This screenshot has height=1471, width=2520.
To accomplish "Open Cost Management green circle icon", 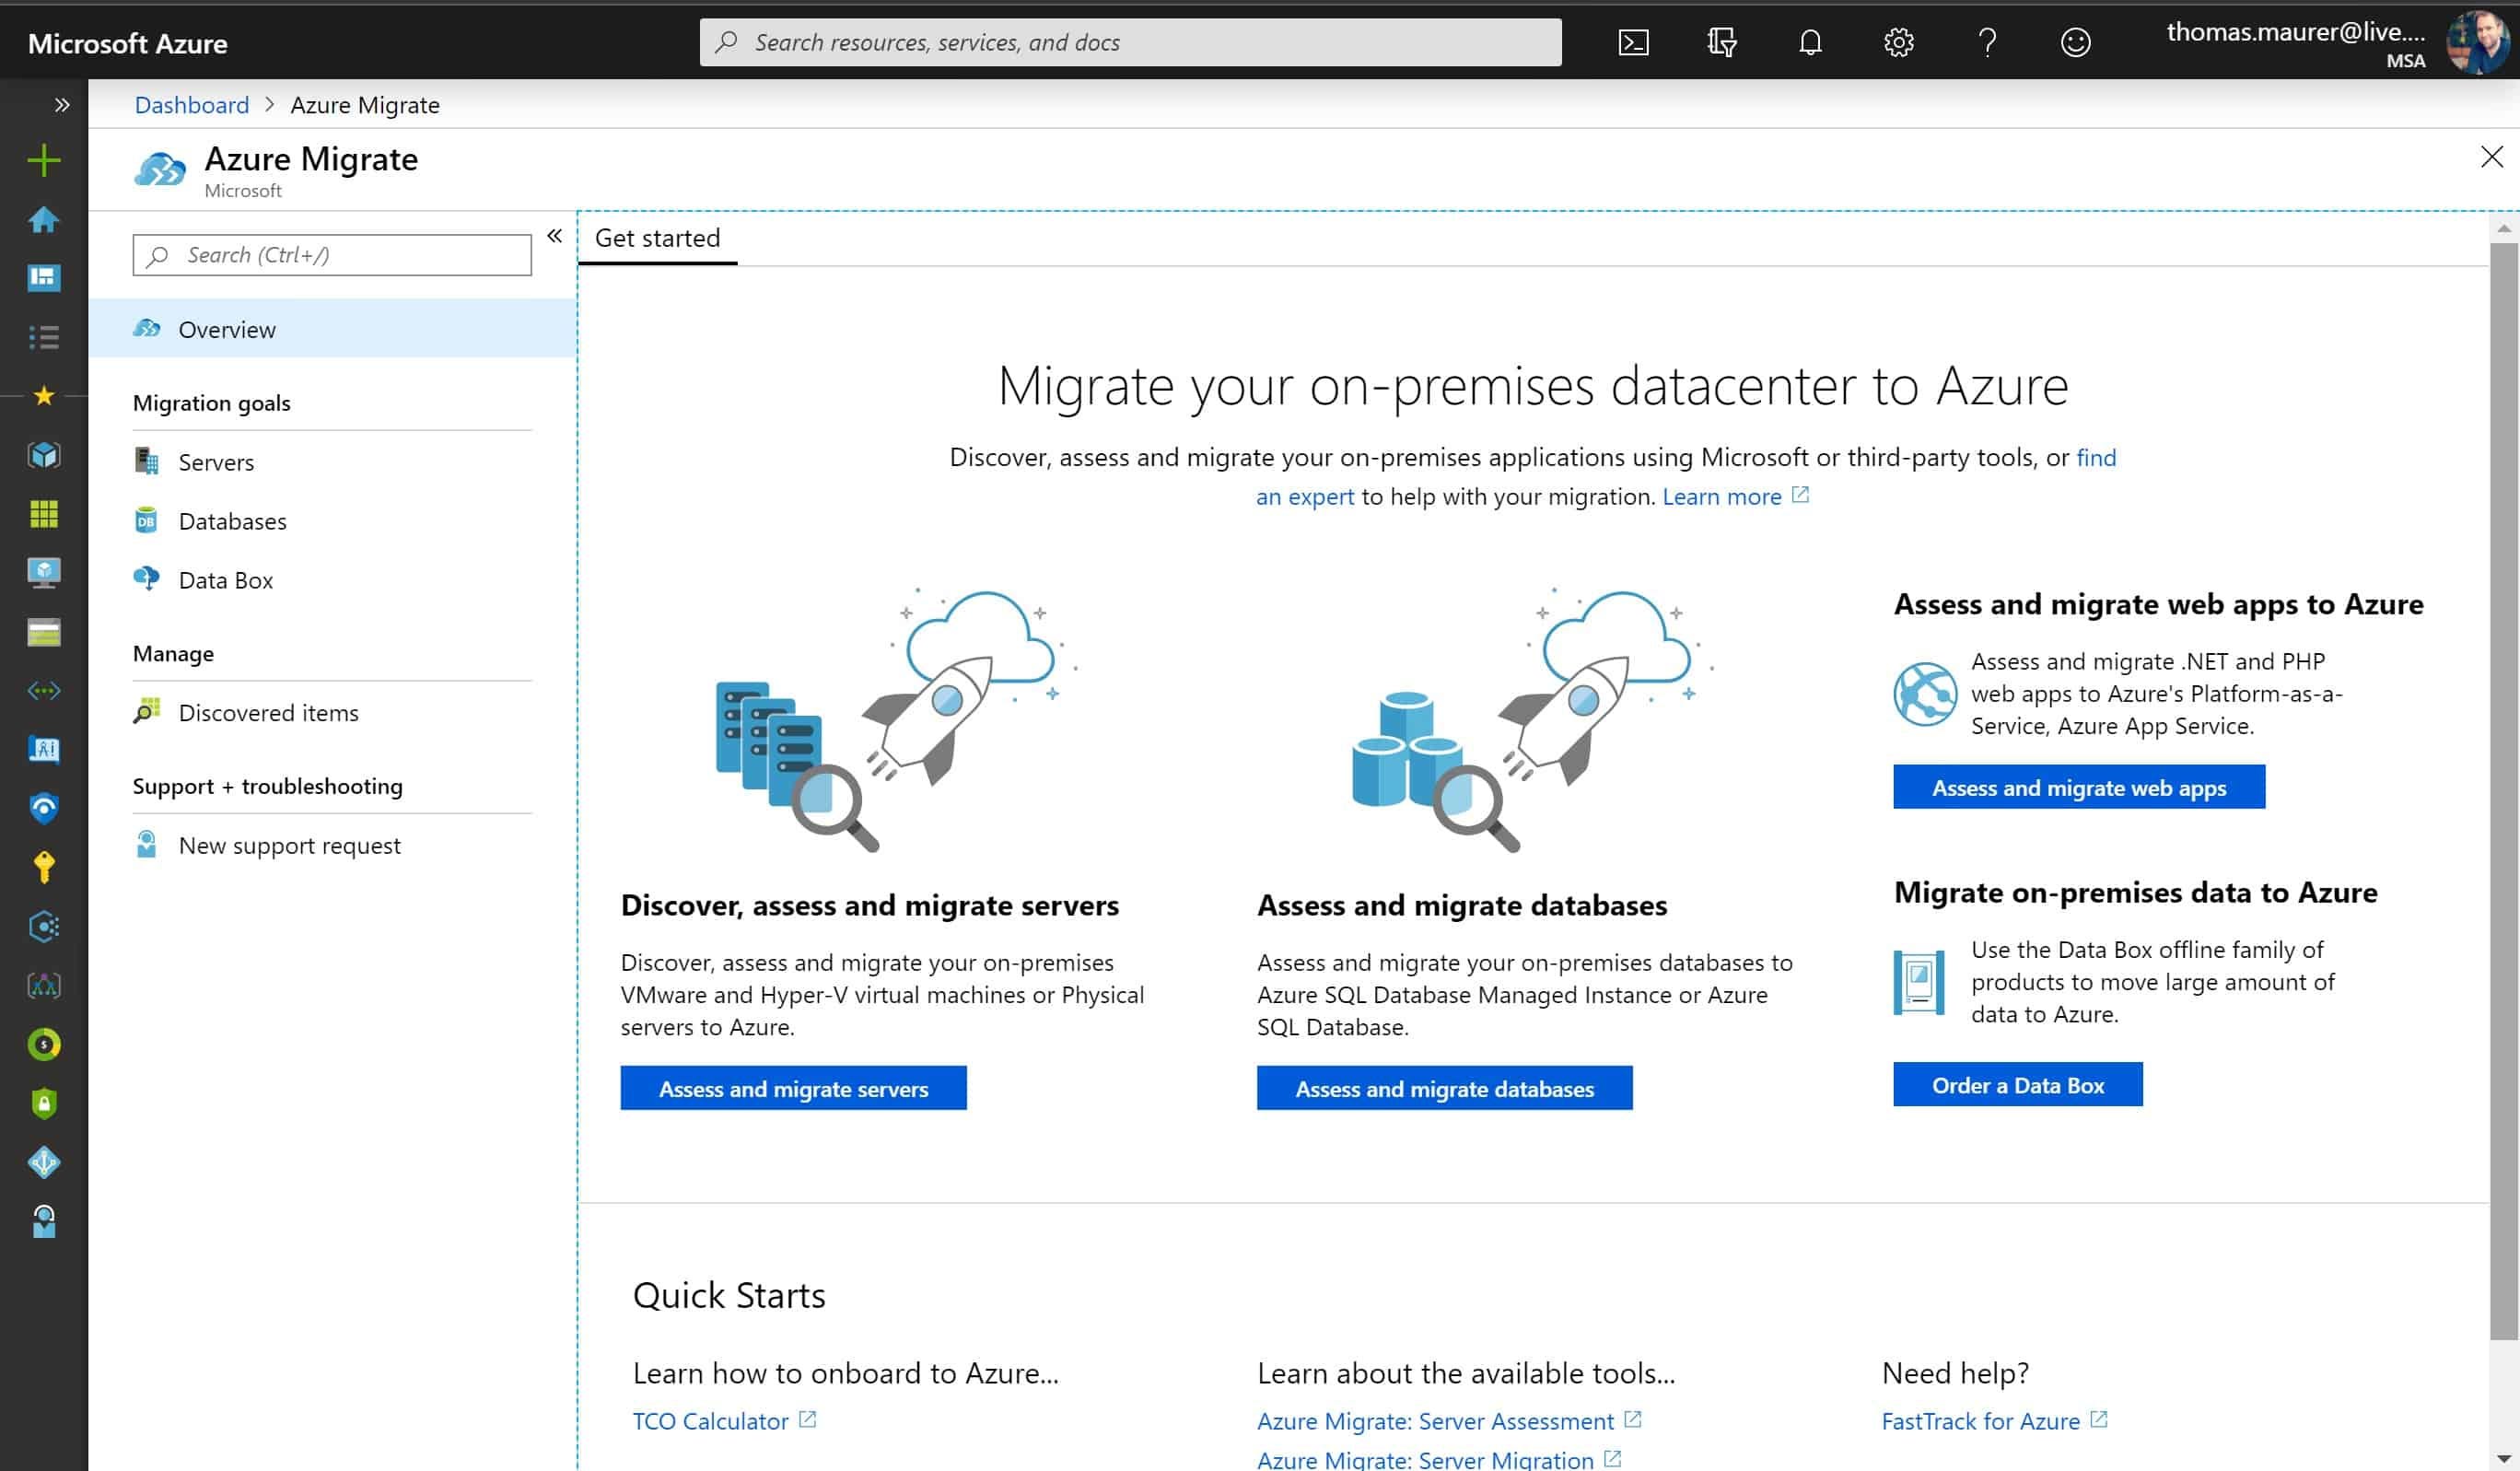I will tap(44, 1044).
